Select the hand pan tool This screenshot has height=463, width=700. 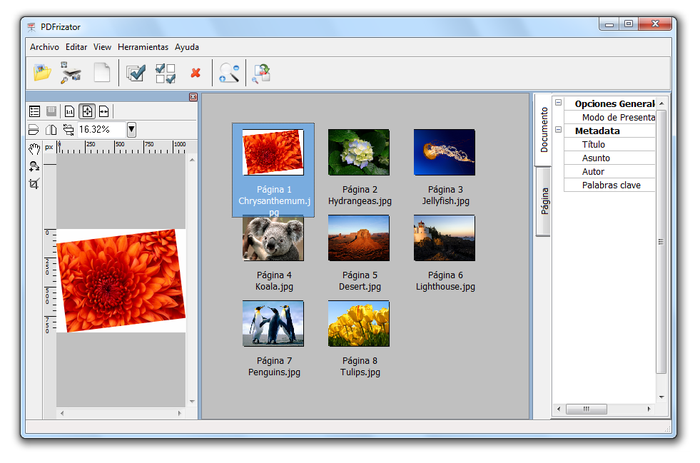coord(34,149)
